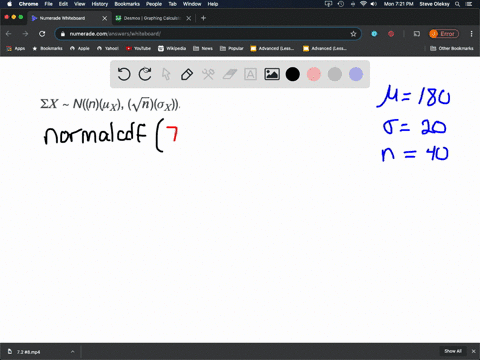
Task: Select the text box tool
Action: (x=250, y=74)
